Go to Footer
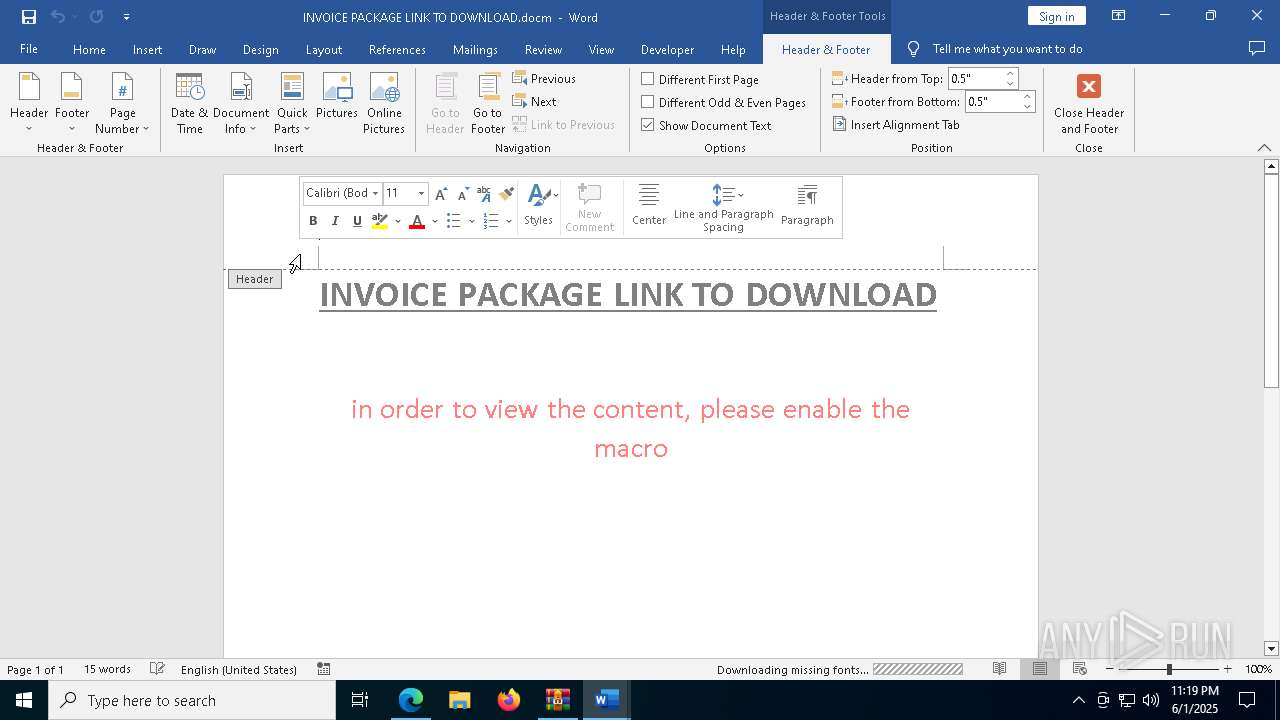 click(488, 103)
